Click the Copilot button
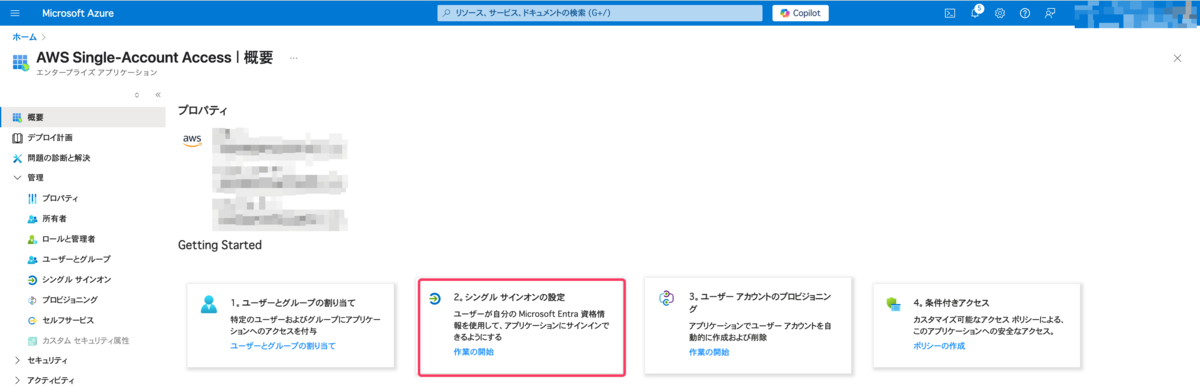This screenshot has width=1200, height=386. (x=800, y=13)
